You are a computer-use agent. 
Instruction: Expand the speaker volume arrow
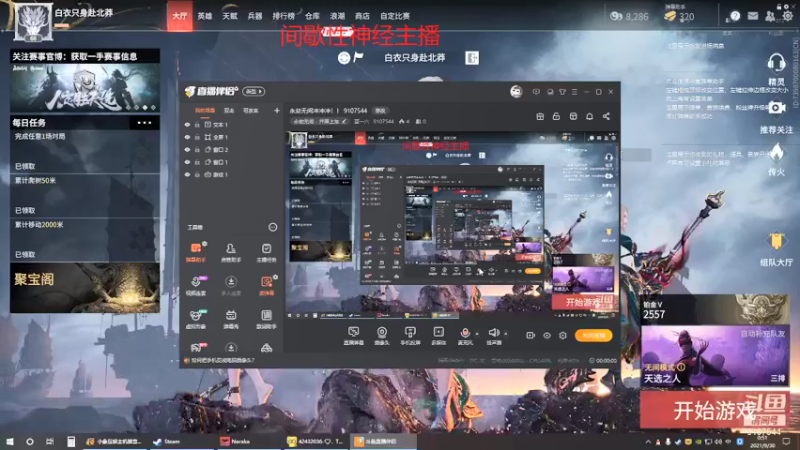[x=506, y=334]
